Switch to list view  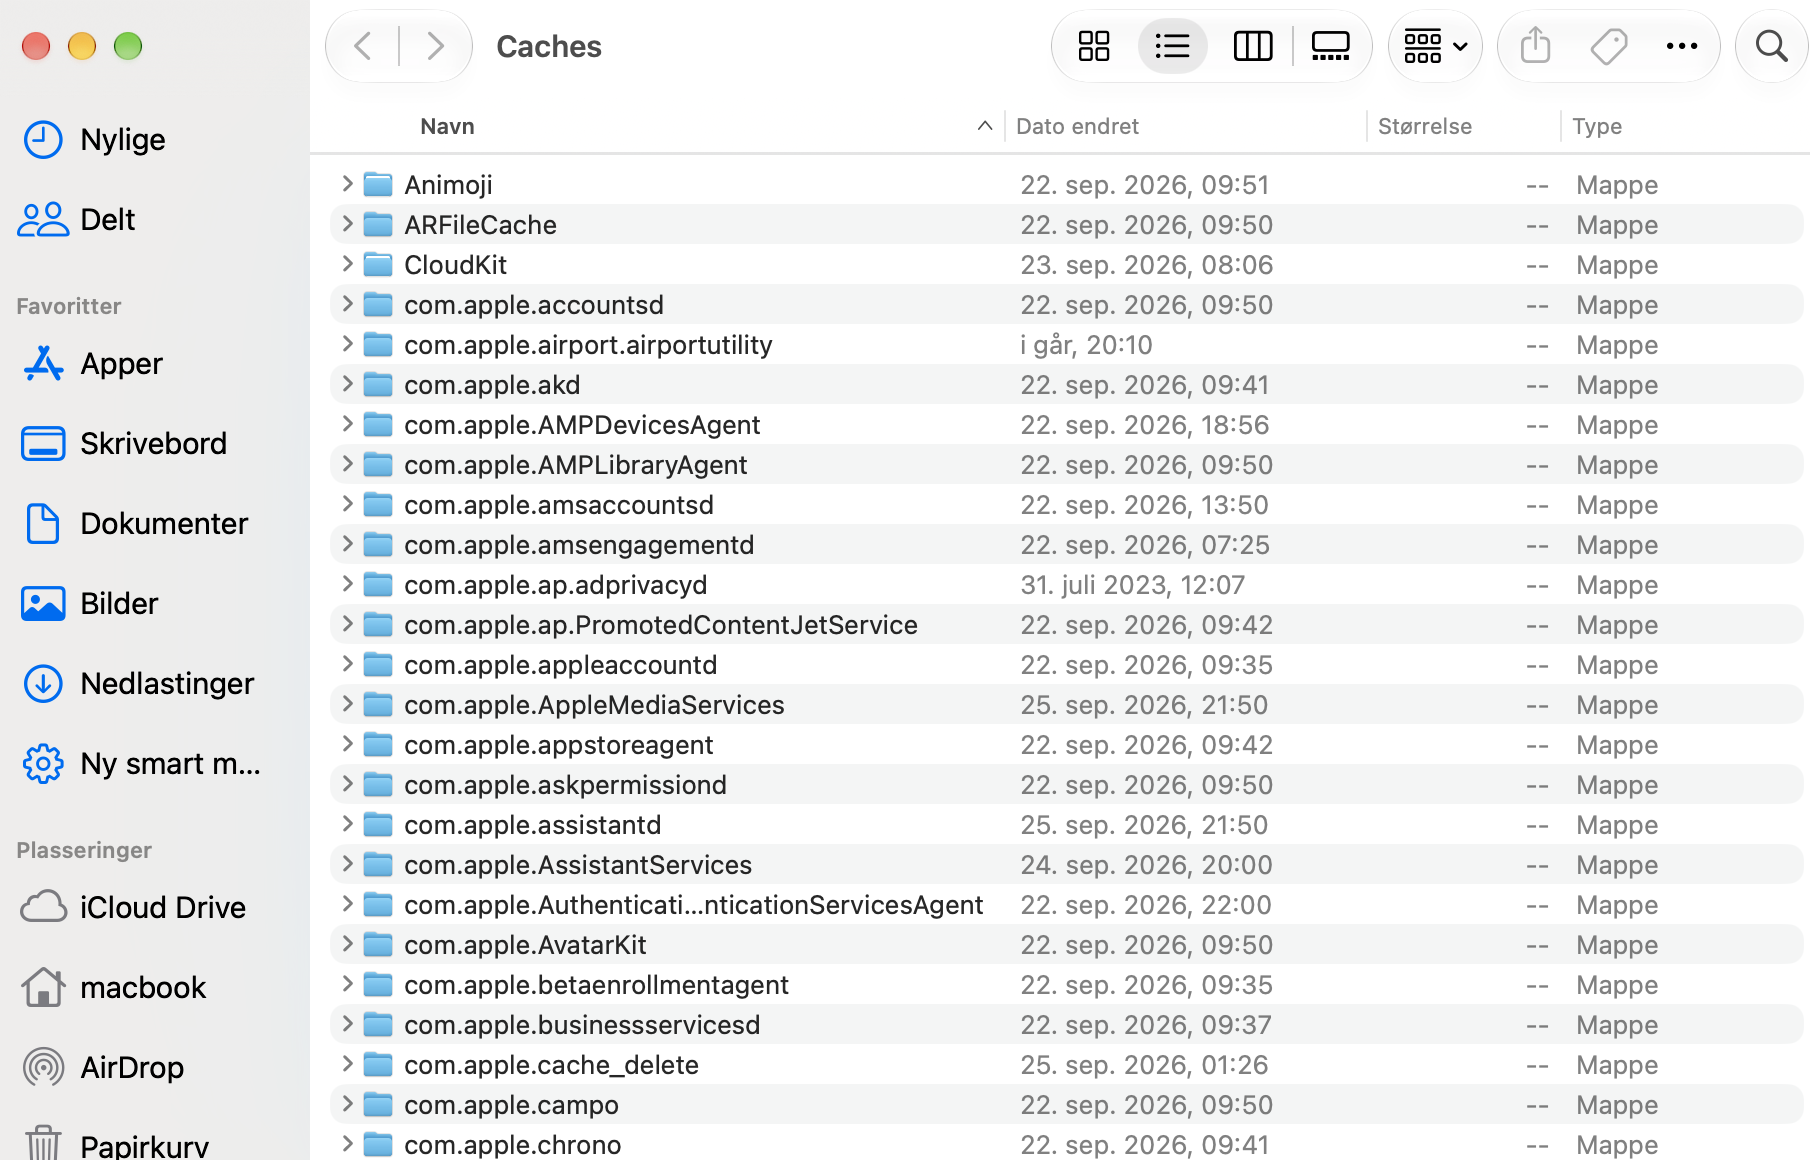(1172, 46)
